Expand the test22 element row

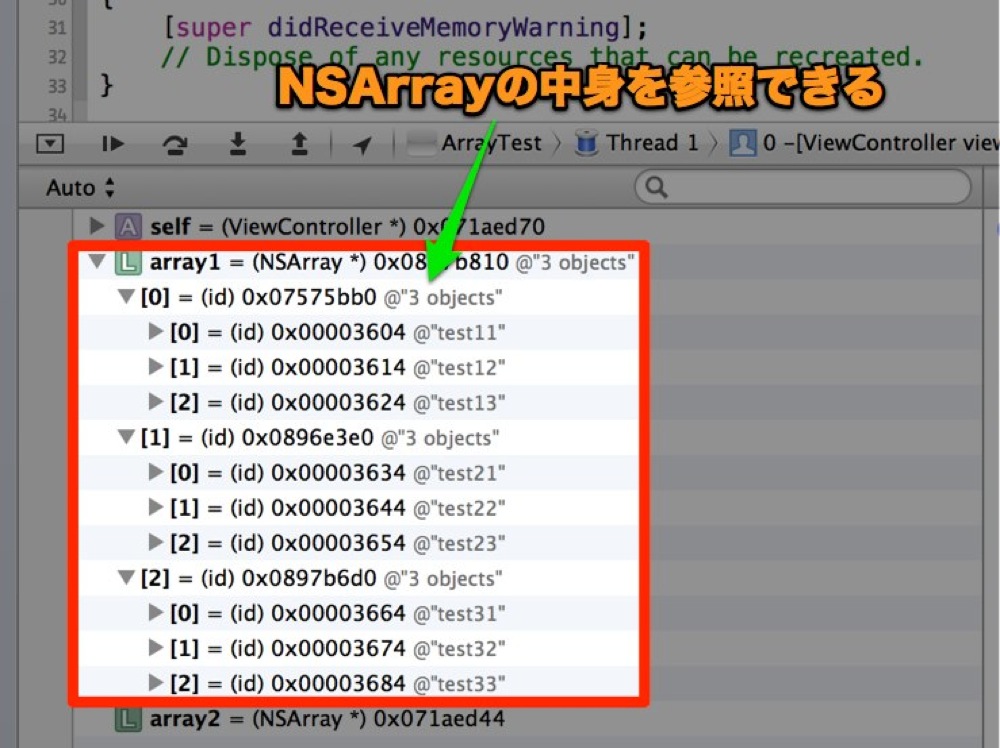[156, 507]
